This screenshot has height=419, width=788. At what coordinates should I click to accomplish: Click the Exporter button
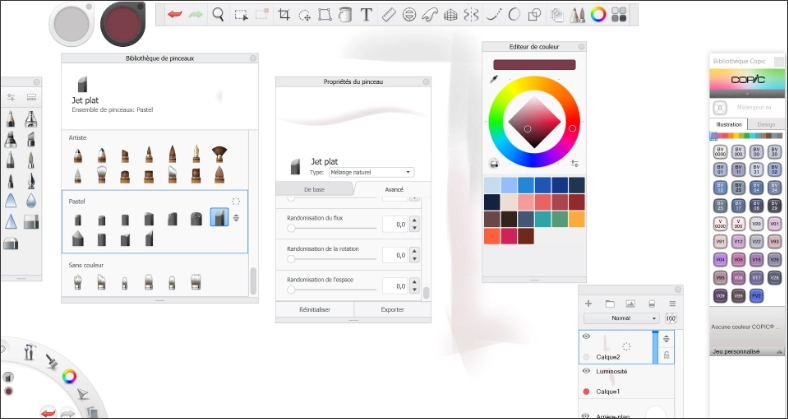(392, 310)
